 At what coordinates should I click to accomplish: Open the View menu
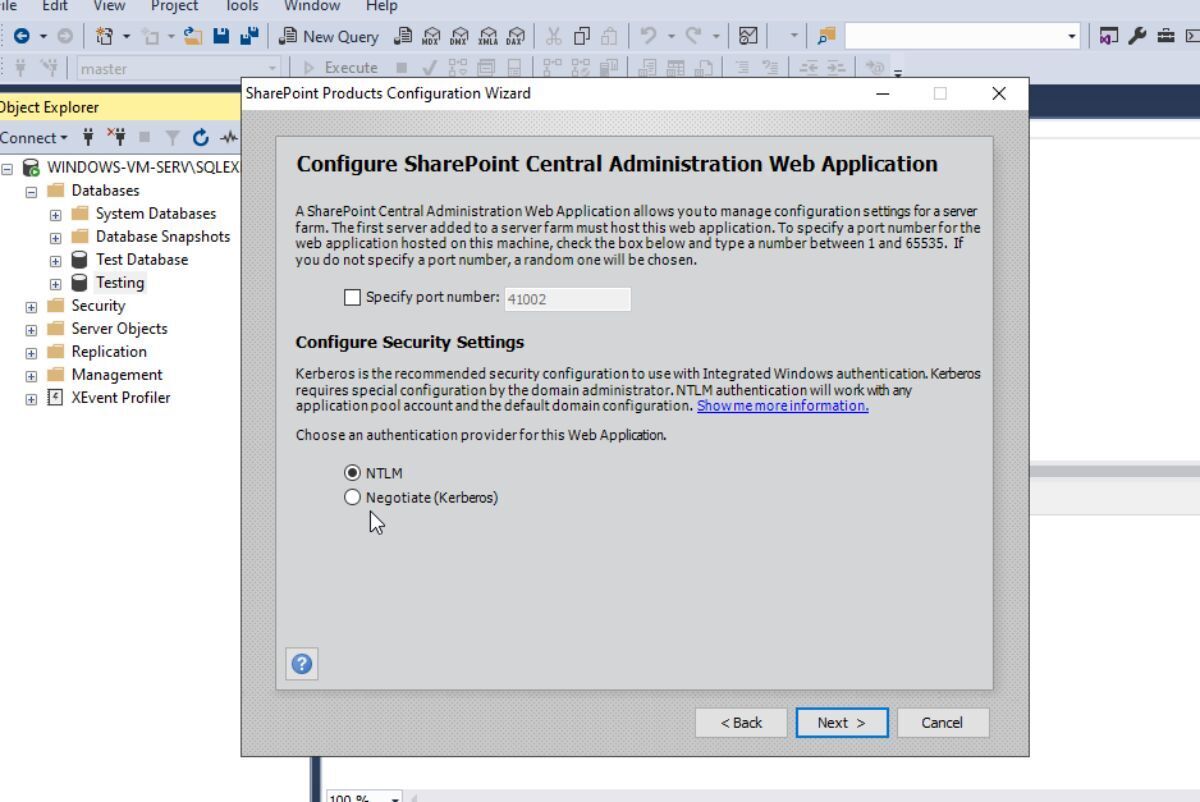[x=109, y=6]
